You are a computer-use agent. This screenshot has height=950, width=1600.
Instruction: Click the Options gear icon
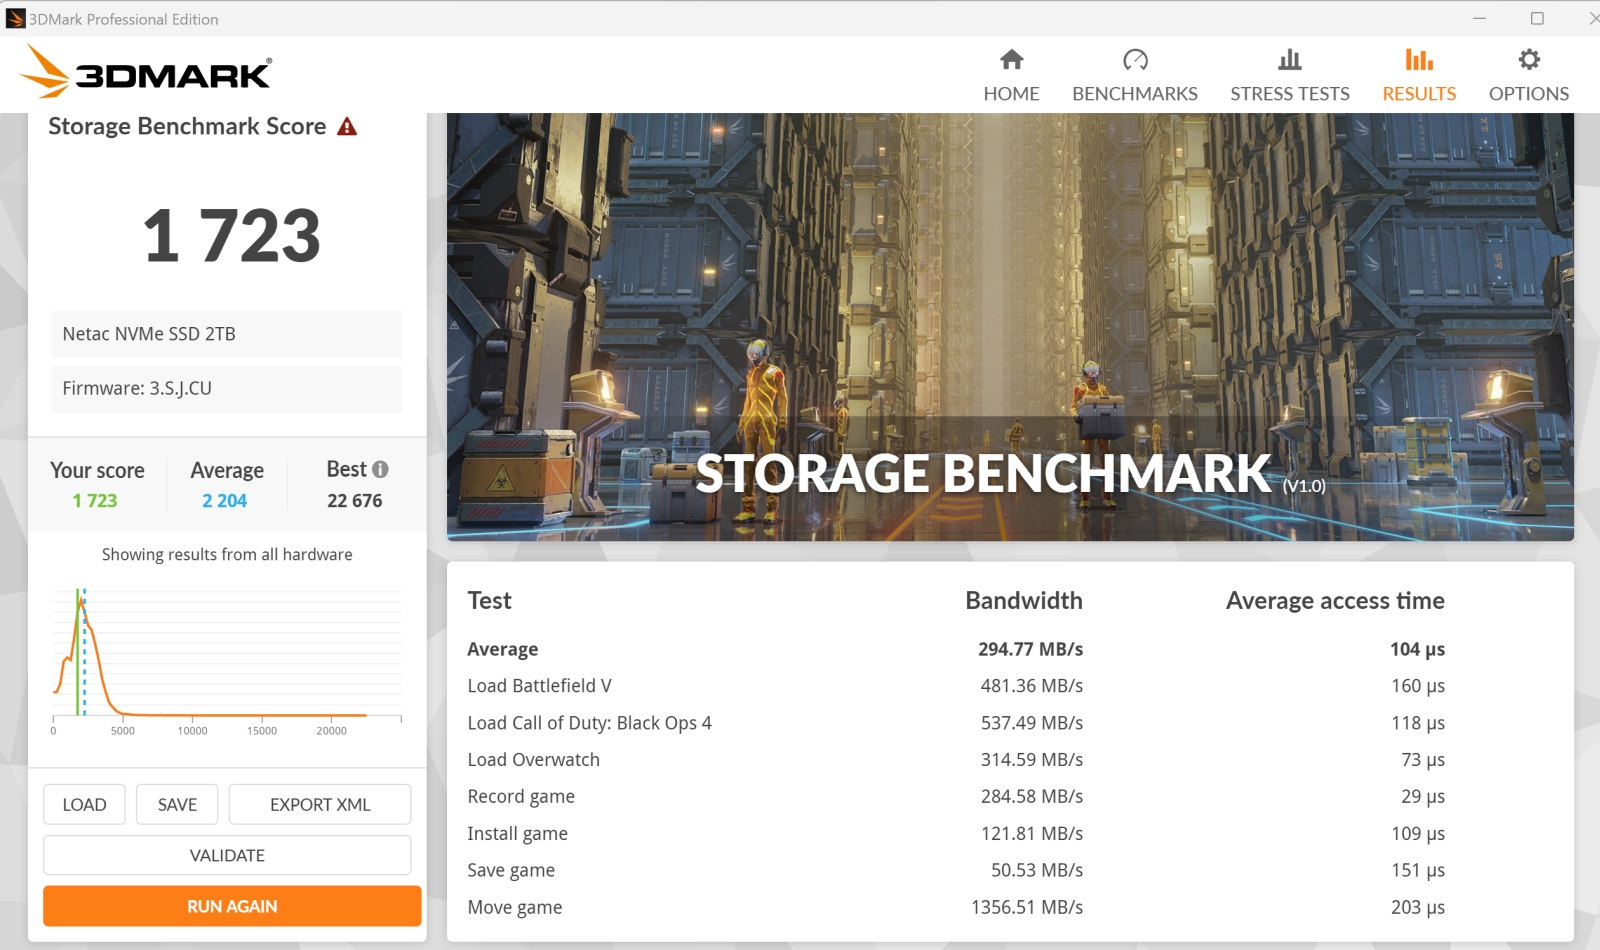click(1529, 60)
